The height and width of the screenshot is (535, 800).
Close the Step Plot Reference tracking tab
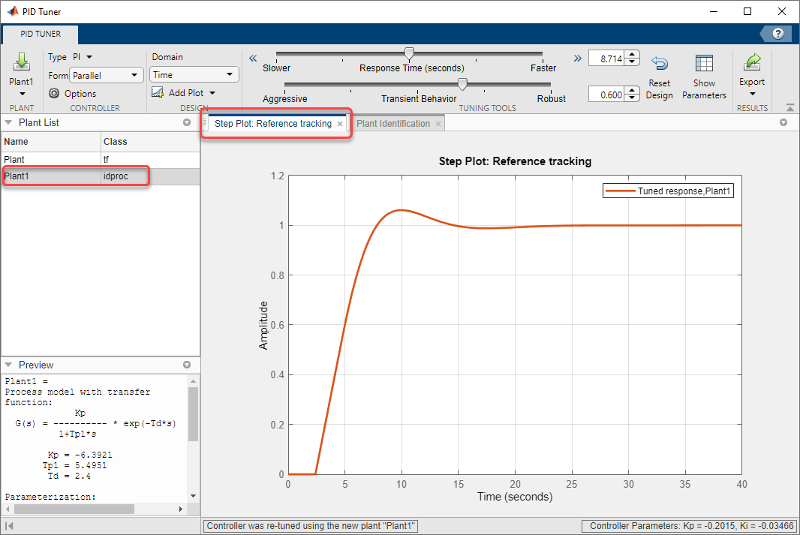pyautogui.click(x=340, y=124)
